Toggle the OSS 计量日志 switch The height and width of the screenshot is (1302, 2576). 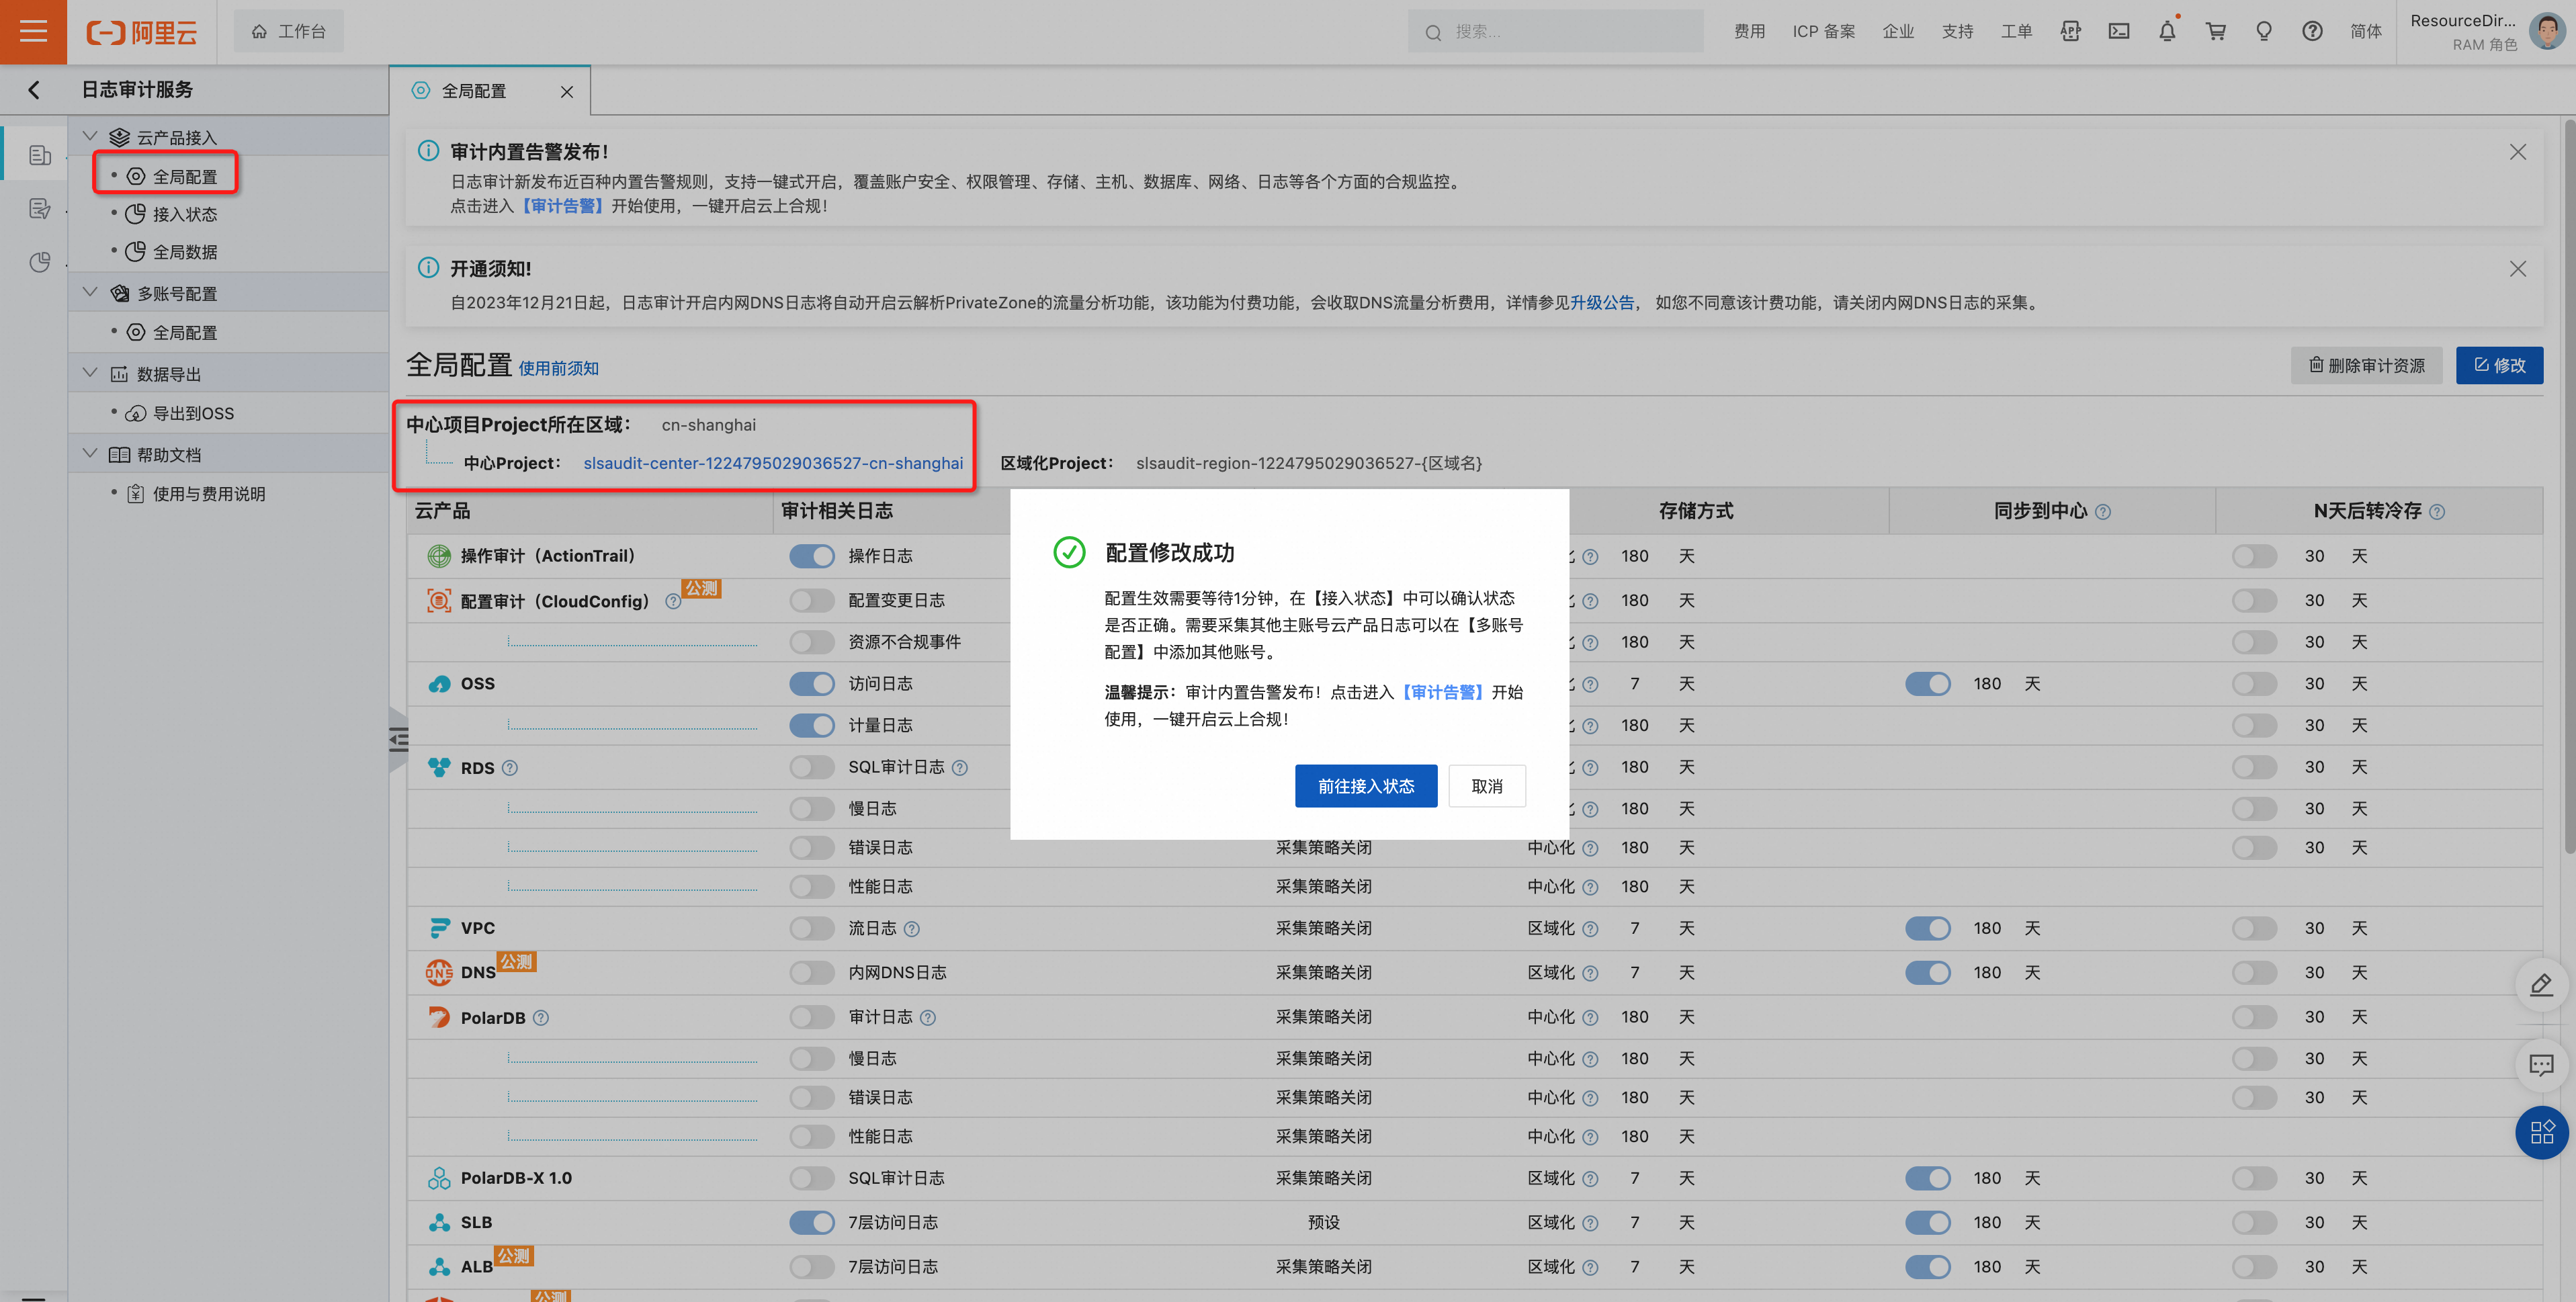(811, 726)
